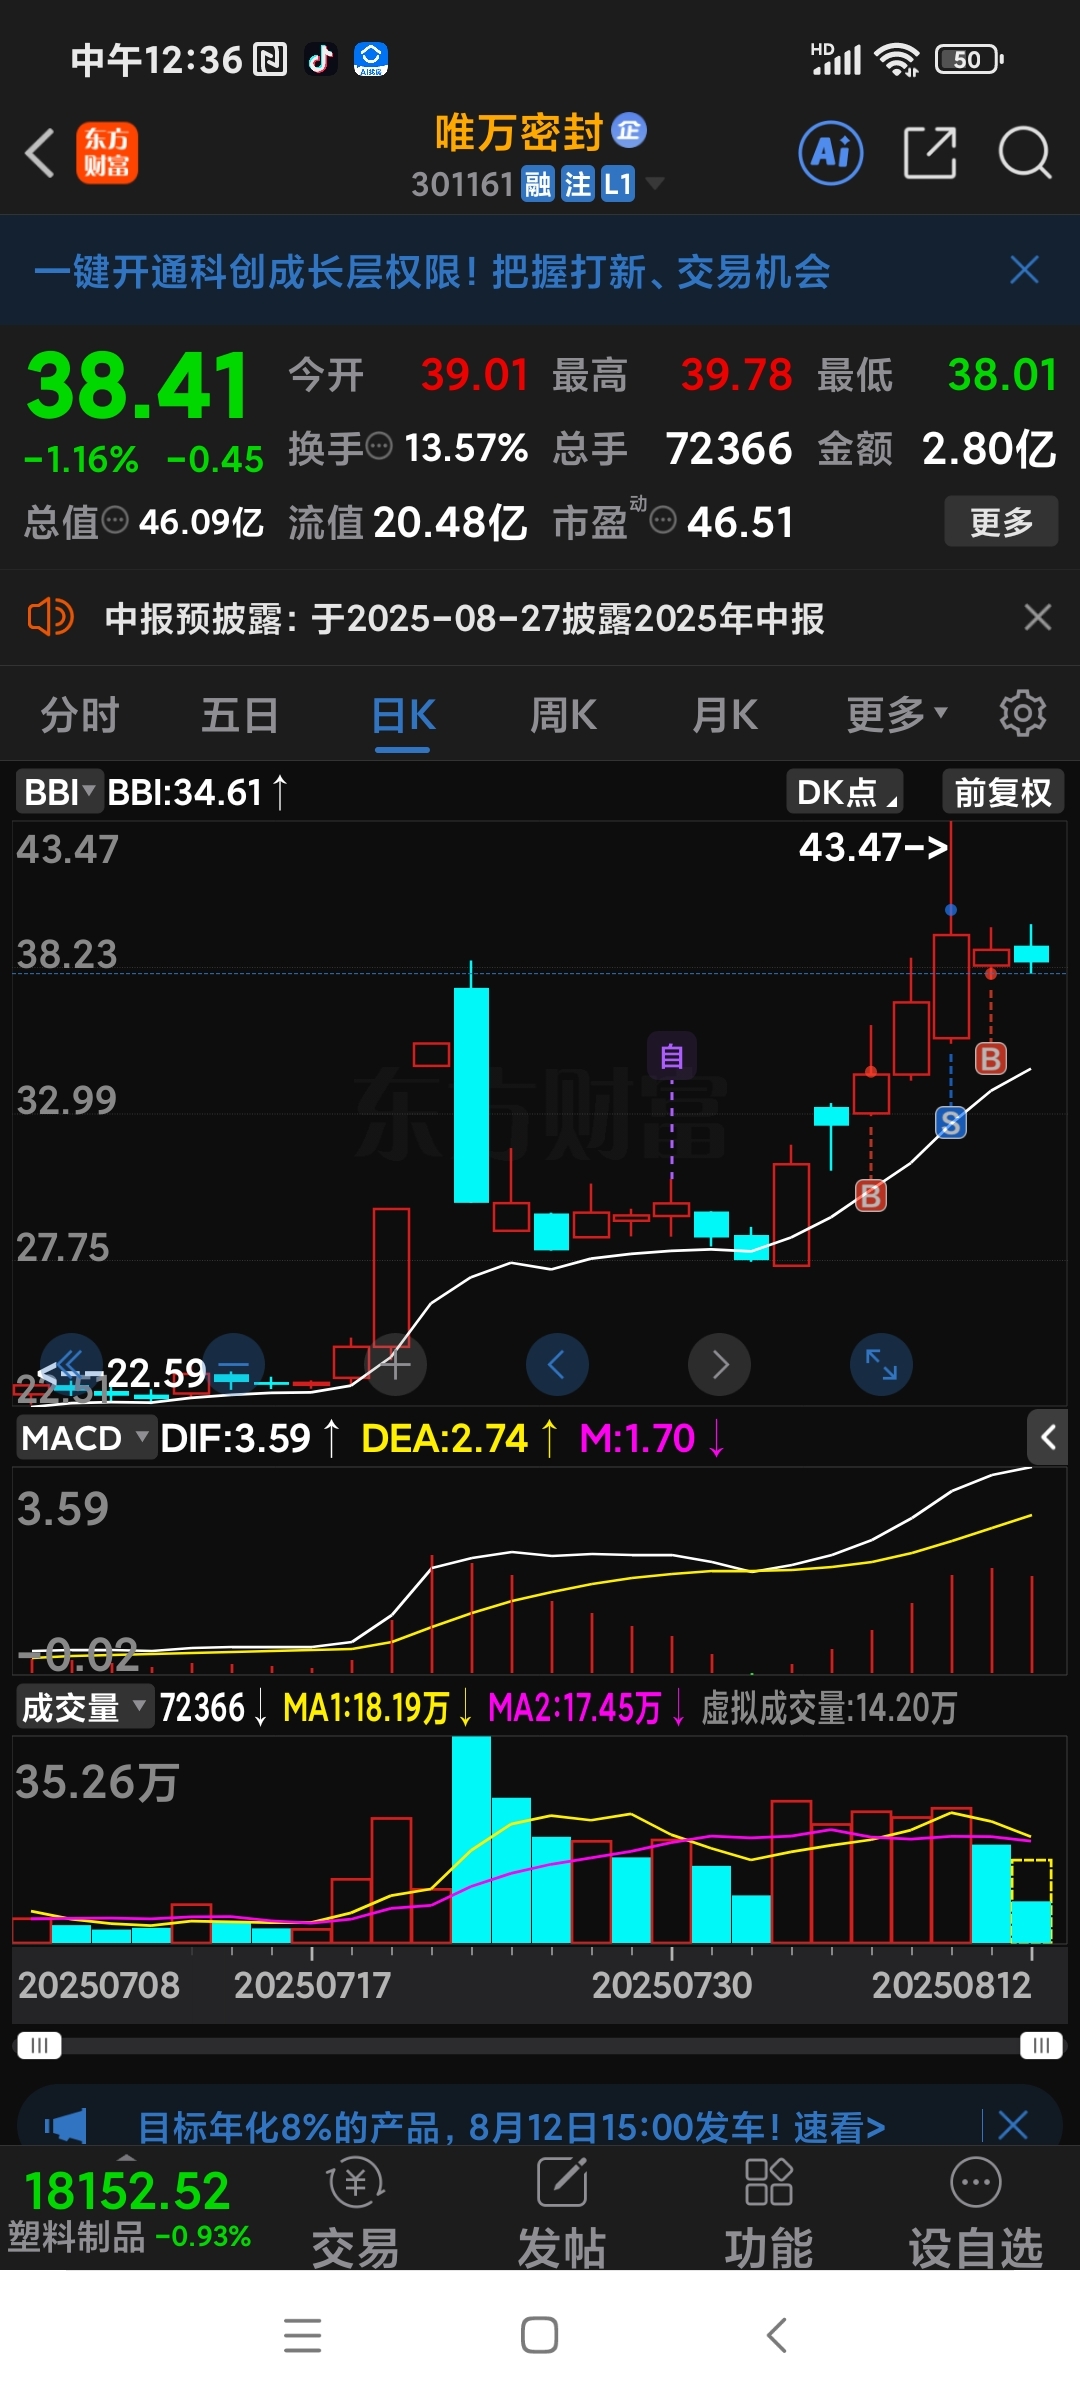
Task: Tap the 唯万密封 stock title
Action: point(519,132)
